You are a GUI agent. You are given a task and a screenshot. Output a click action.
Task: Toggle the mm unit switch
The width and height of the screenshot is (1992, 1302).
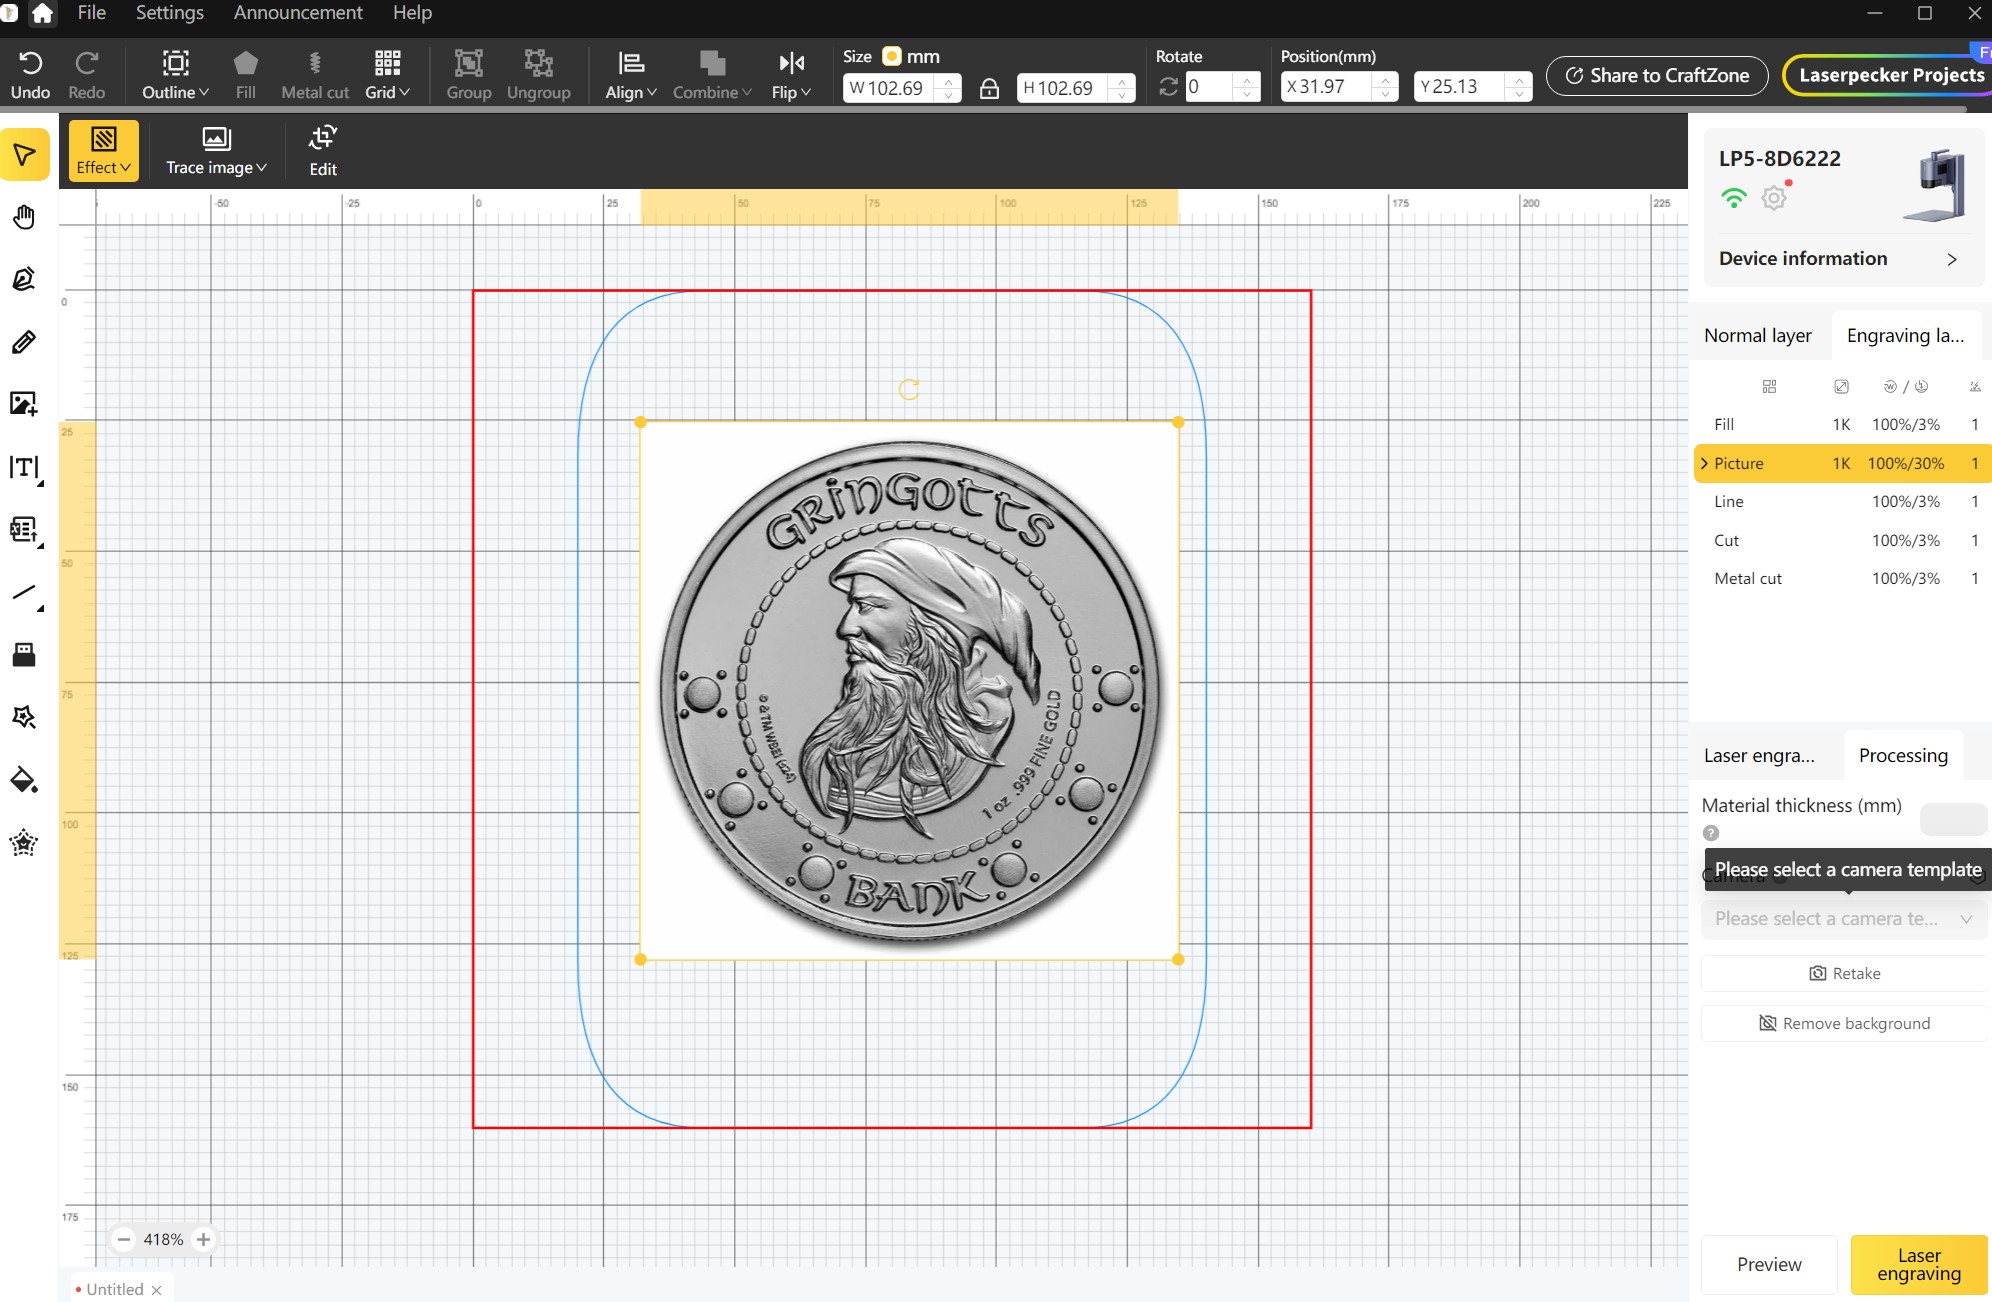pos(892,56)
